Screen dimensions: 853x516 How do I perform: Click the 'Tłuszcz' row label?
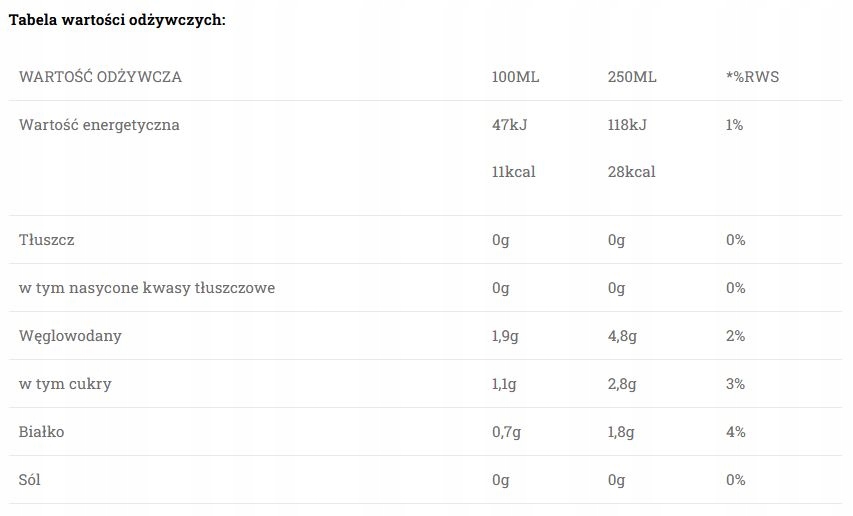coord(47,240)
